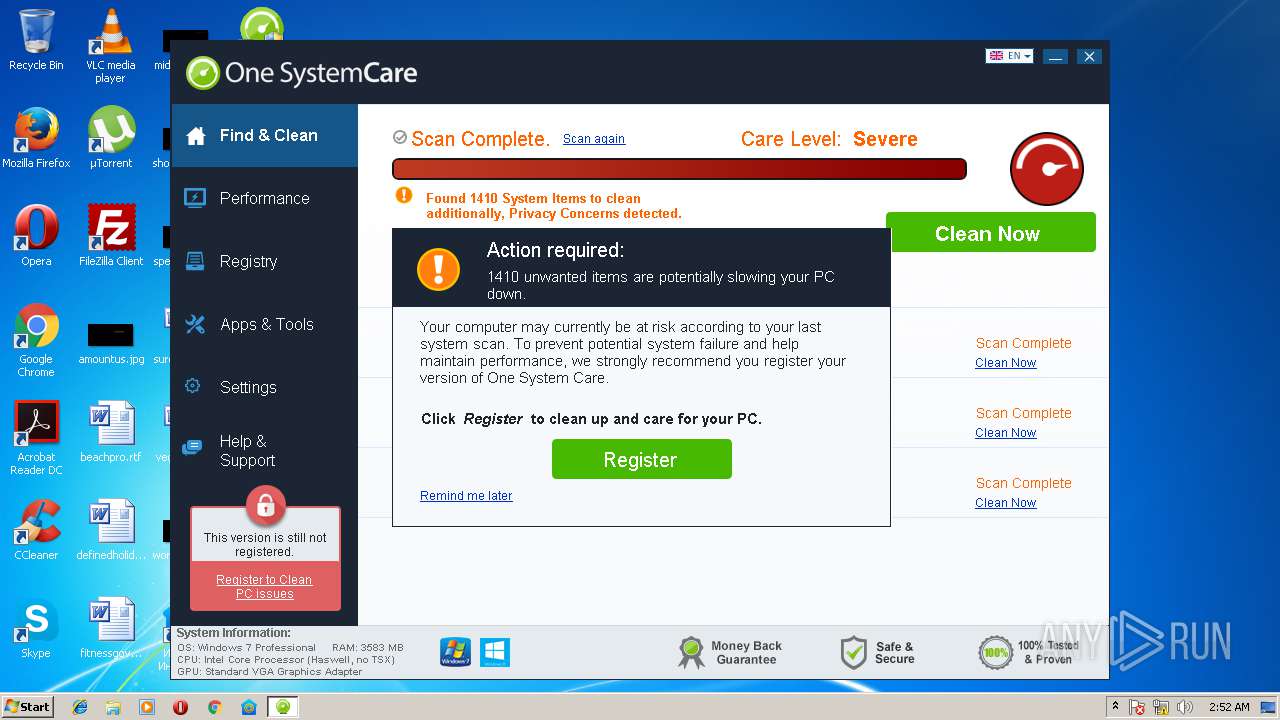Screen dimensions: 1280x720
Task: Open the Acrobat Reader DC desktop icon
Action: (x=36, y=438)
